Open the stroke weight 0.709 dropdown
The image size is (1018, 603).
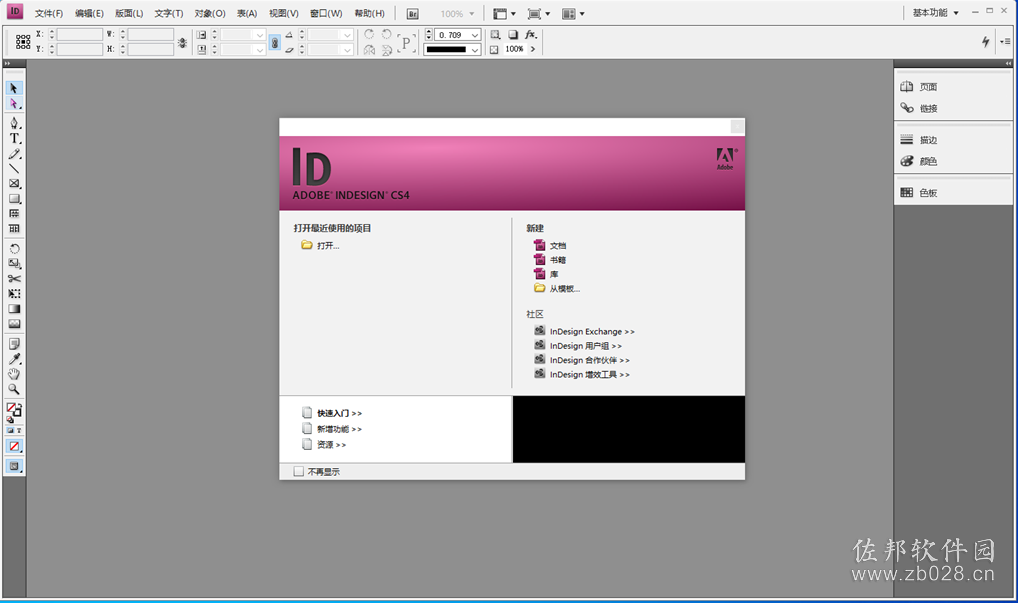[475, 35]
